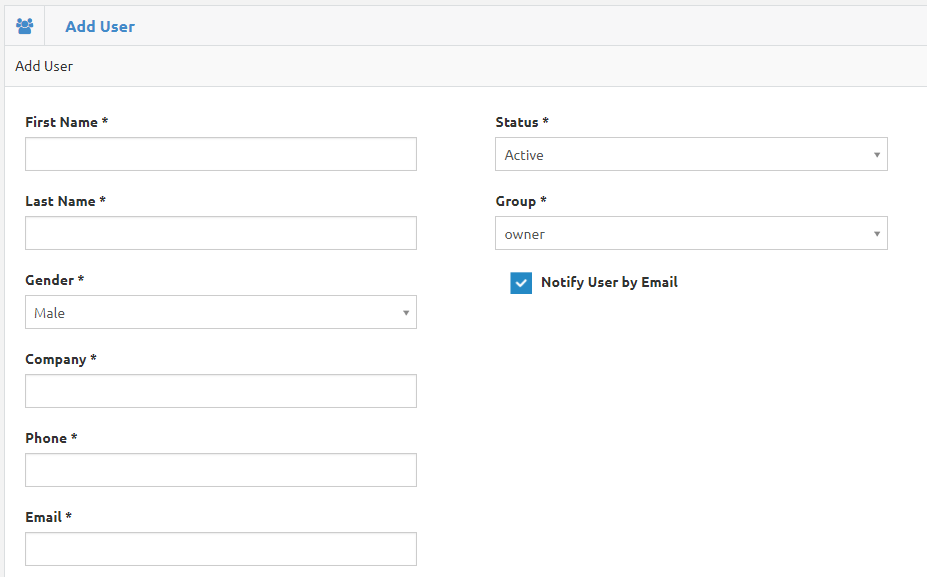Select the Company input field
927x577 pixels.
click(220, 391)
